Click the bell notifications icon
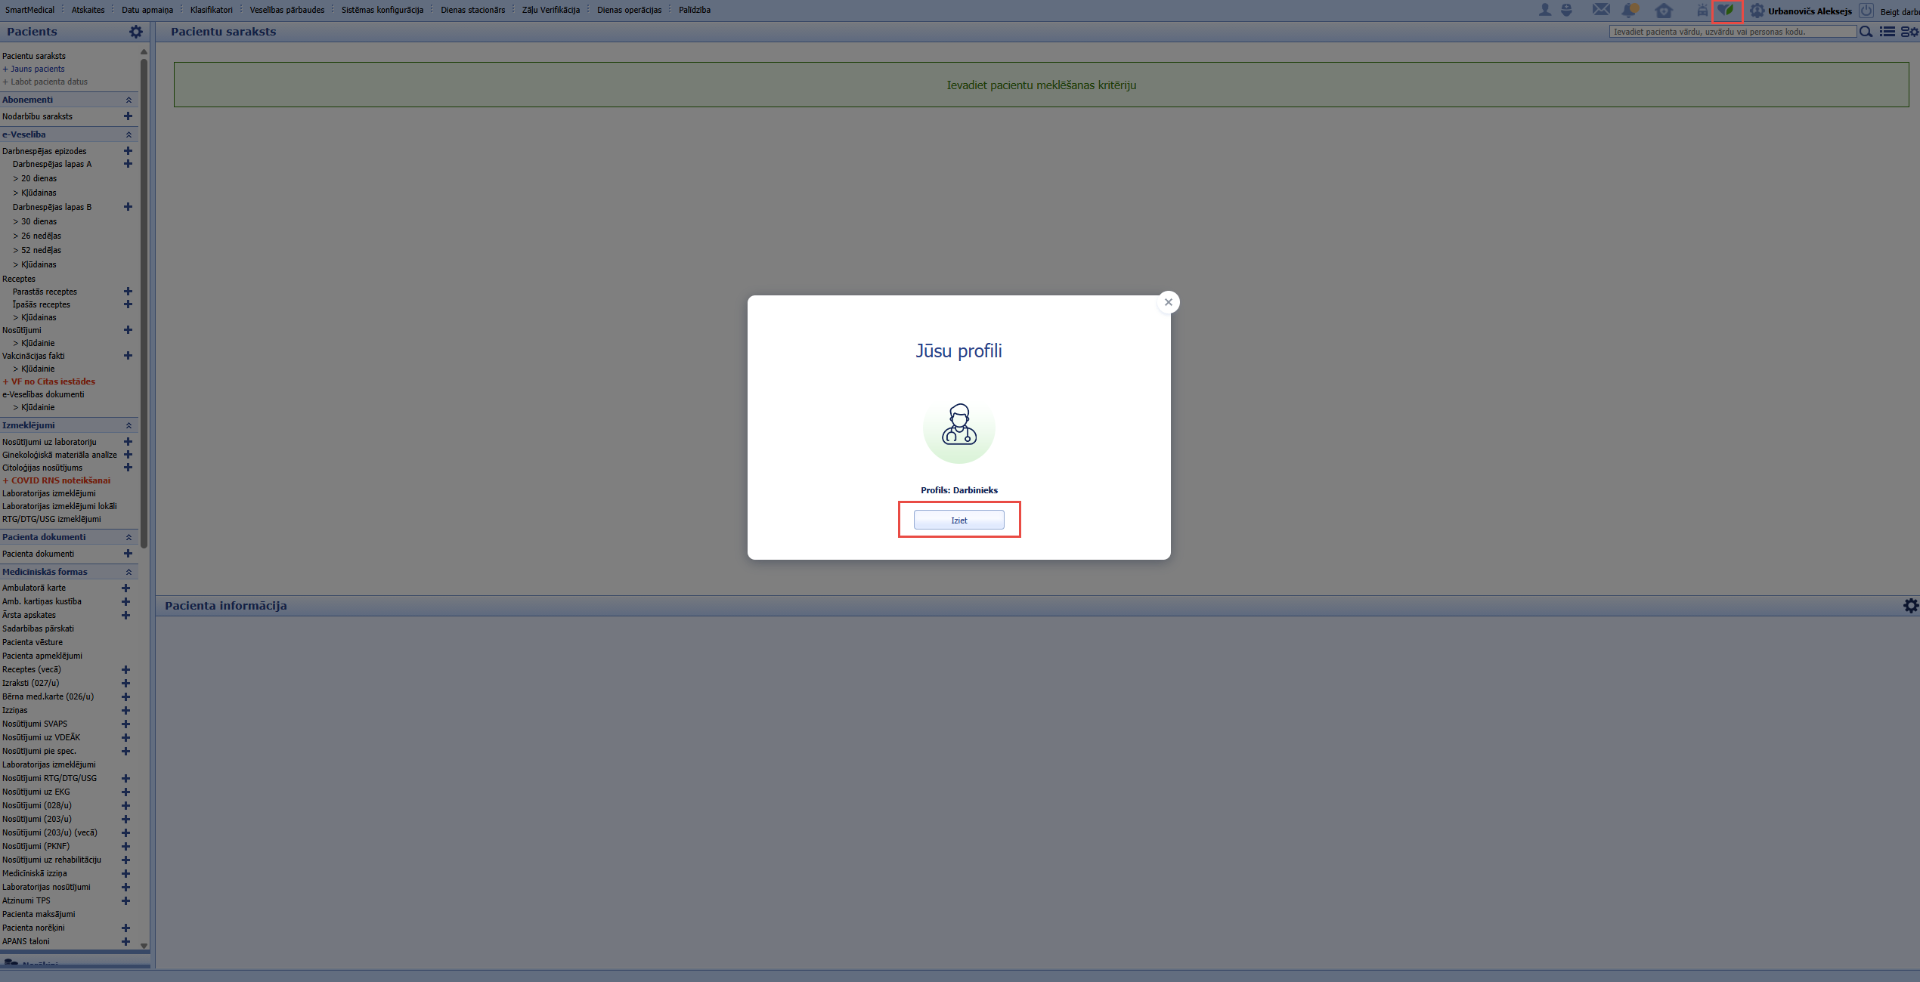Screen dimensions: 1920x982 click(1630, 10)
